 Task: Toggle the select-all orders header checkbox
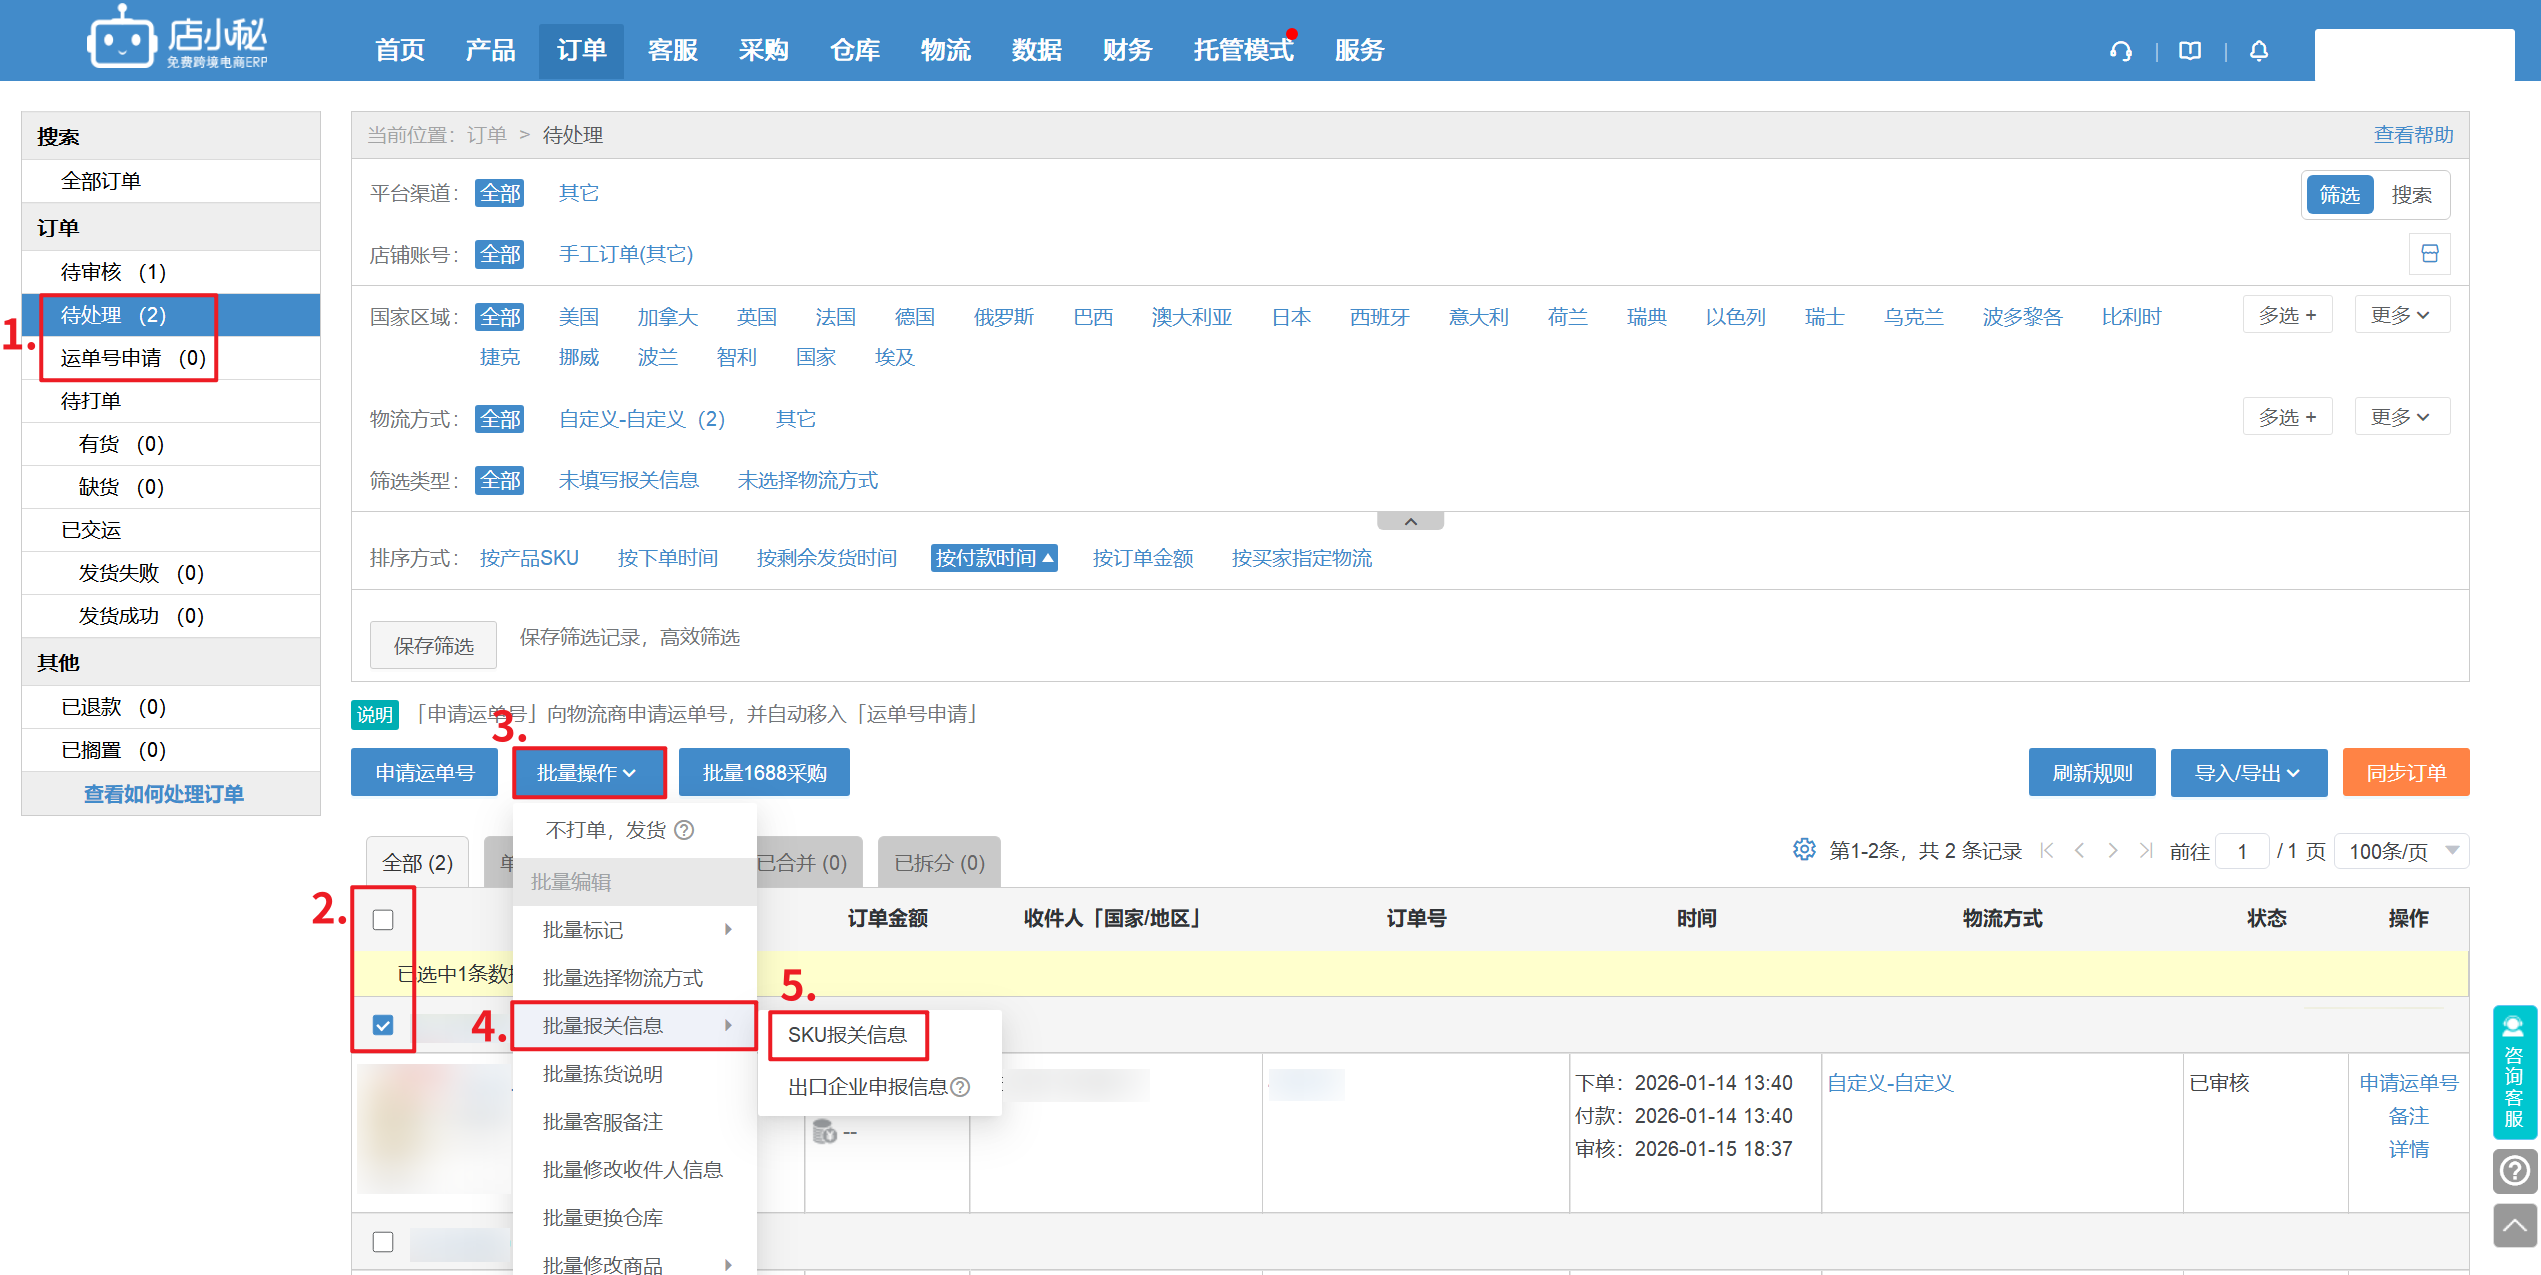click(x=383, y=920)
